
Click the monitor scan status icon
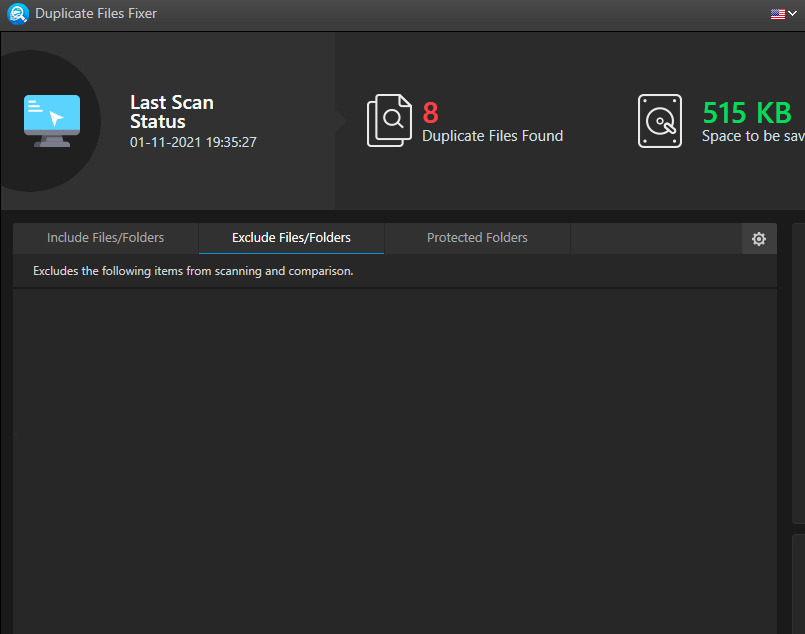tap(52, 121)
